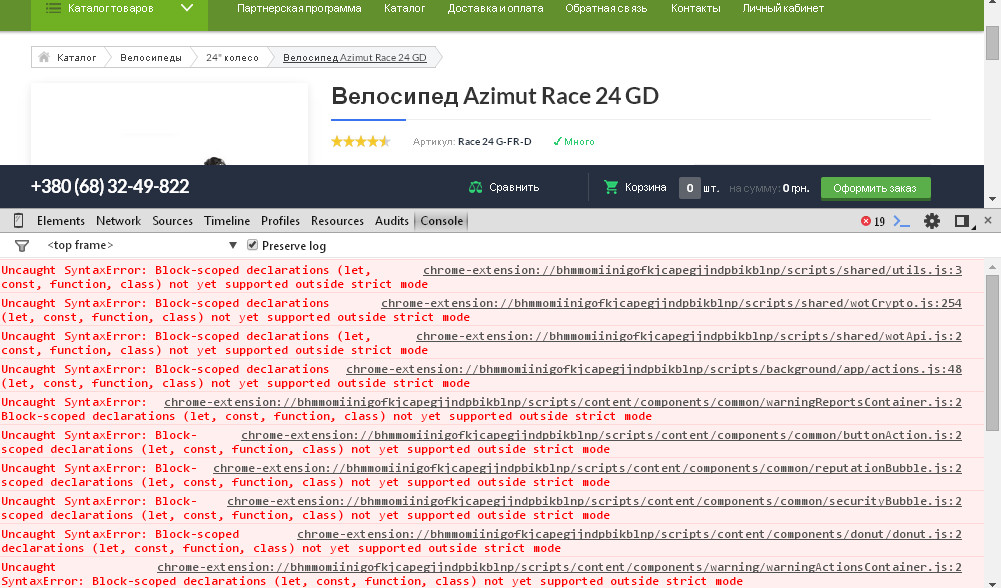Click the dock side toggle icon

[x=963, y=221]
